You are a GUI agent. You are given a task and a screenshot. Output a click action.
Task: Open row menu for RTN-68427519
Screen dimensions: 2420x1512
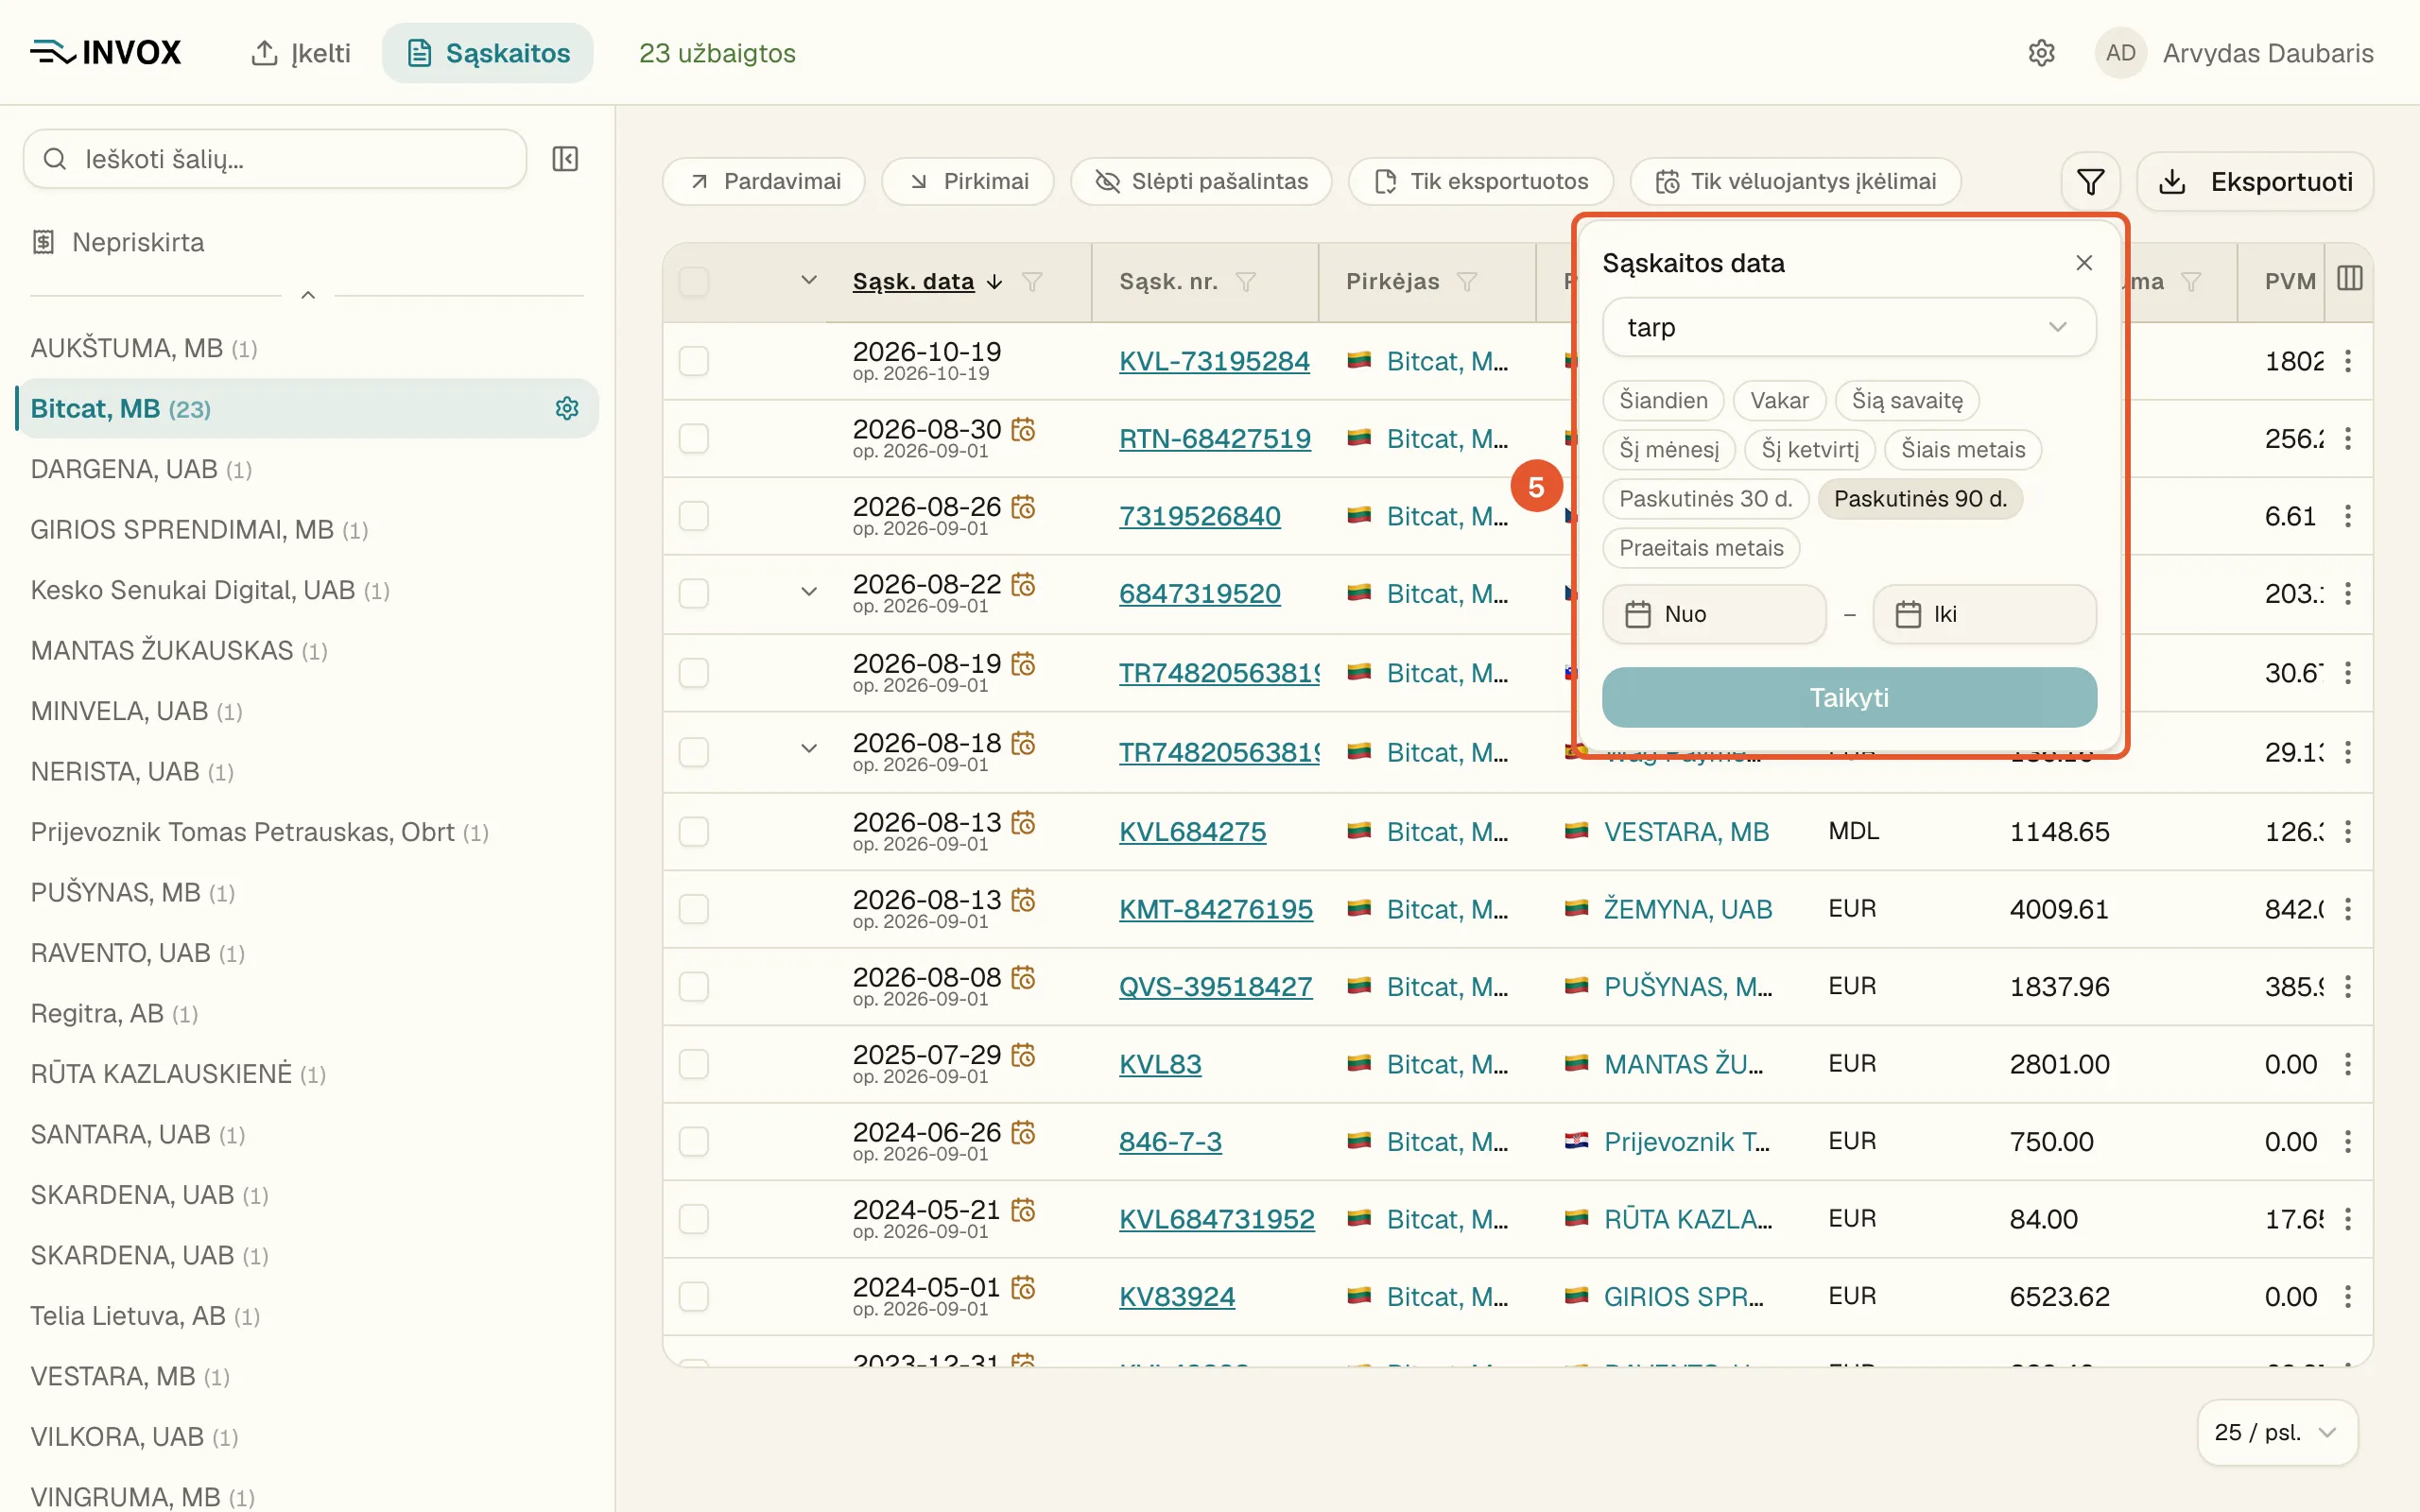pos(2348,438)
